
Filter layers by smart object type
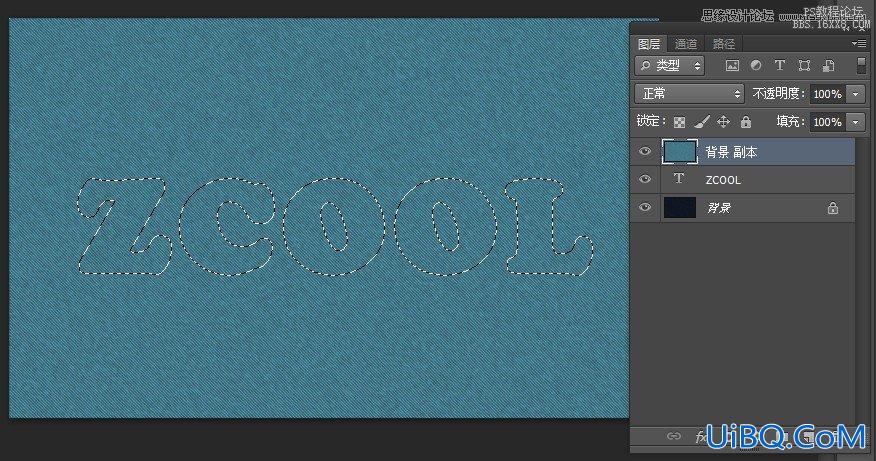[x=828, y=66]
